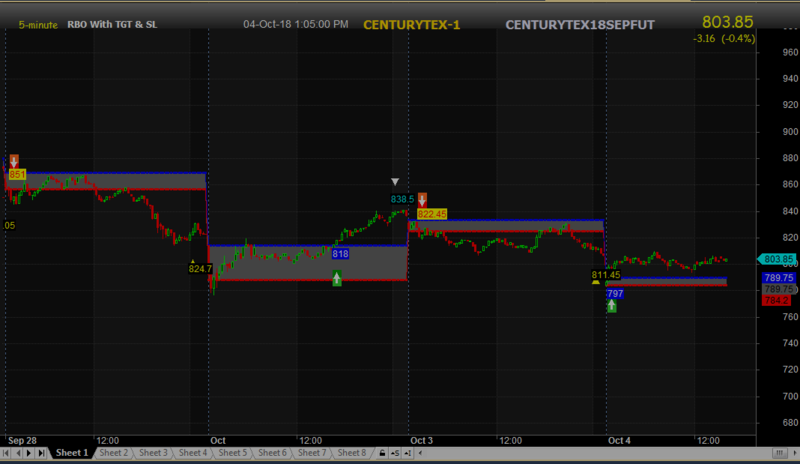
Task: Open Sheet 3 tab
Action: pyautogui.click(x=153, y=453)
